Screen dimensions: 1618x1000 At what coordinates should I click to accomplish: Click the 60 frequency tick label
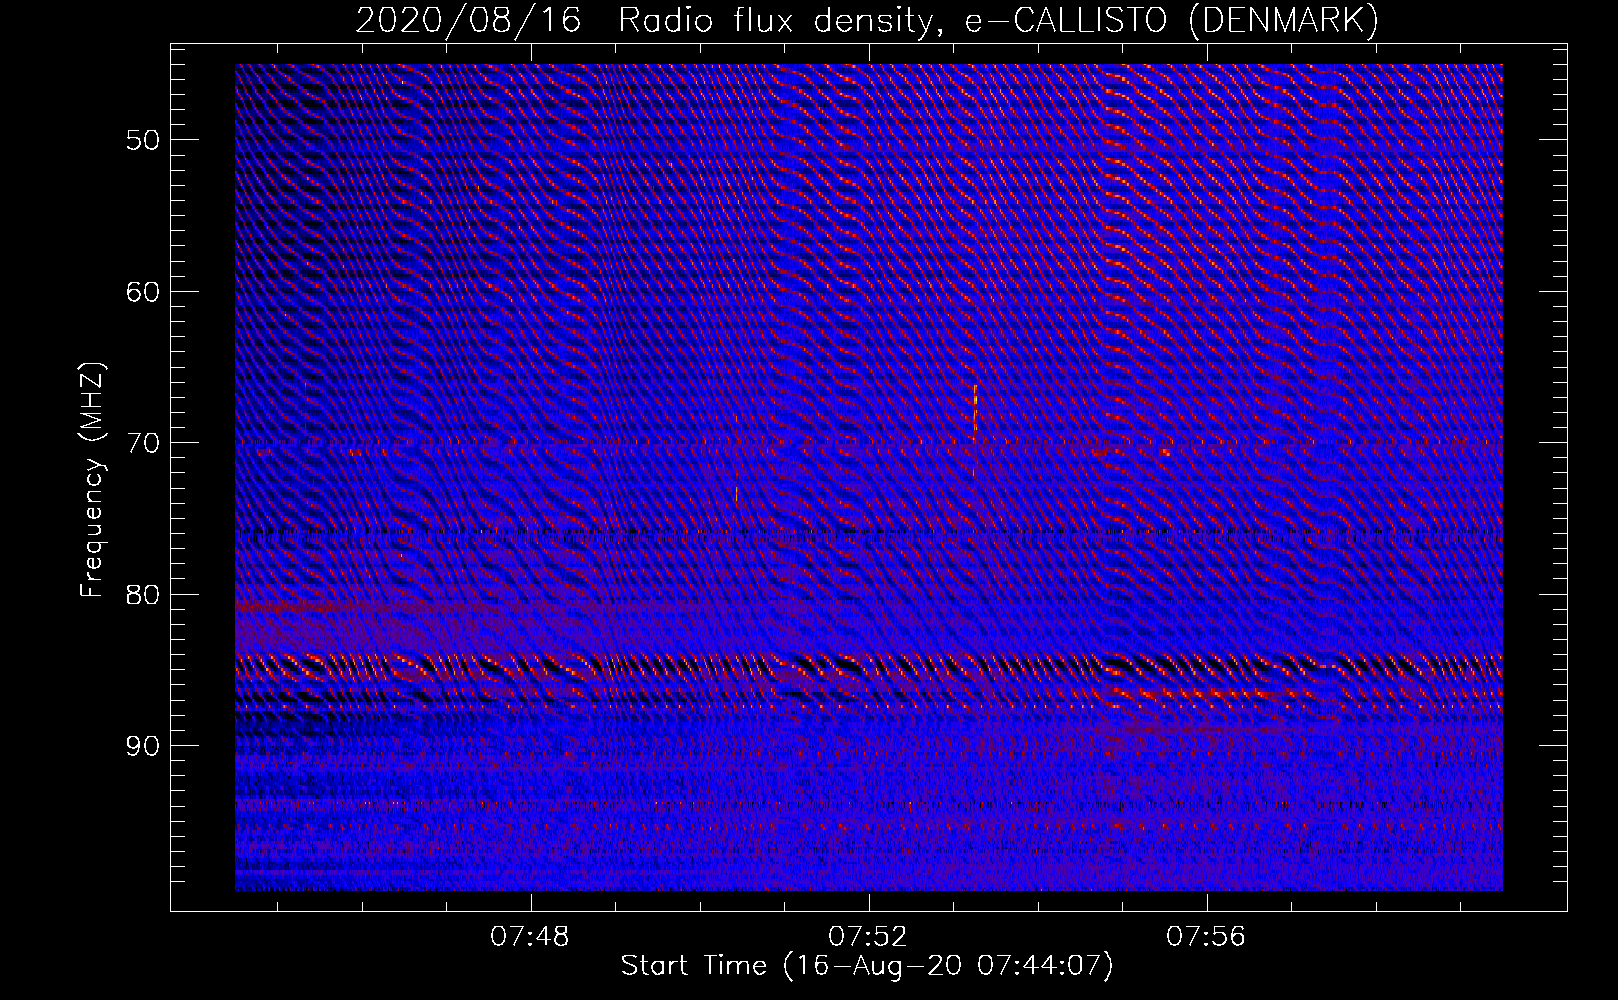142,292
